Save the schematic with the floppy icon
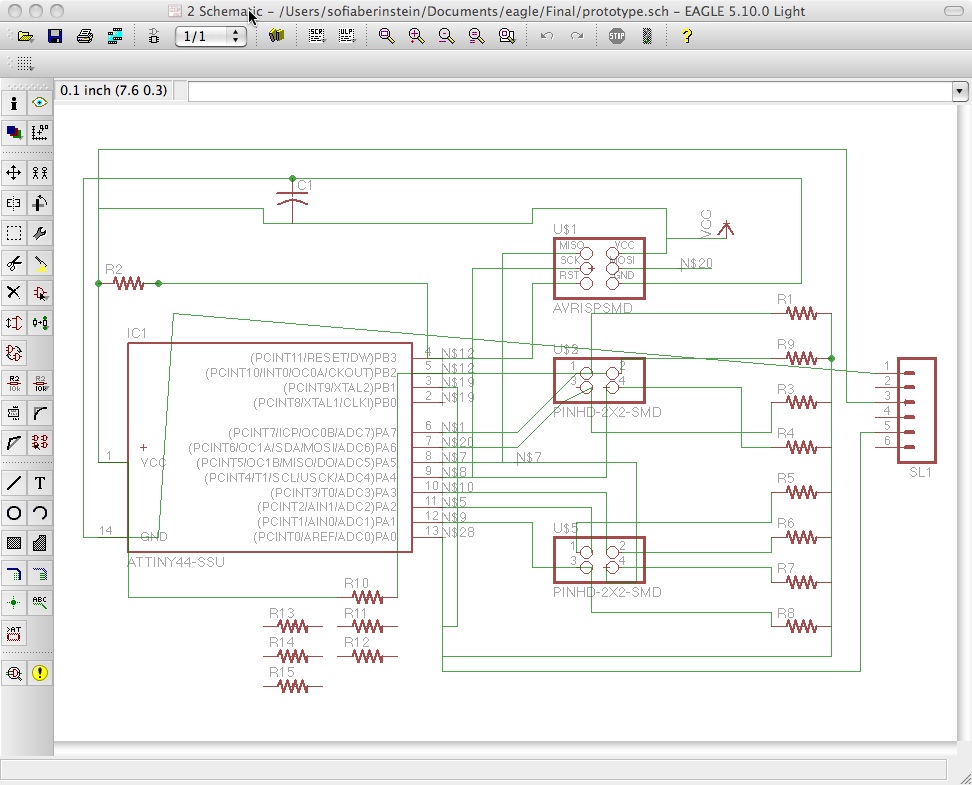The width and height of the screenshot is (972, 785). tap(55, 37)
